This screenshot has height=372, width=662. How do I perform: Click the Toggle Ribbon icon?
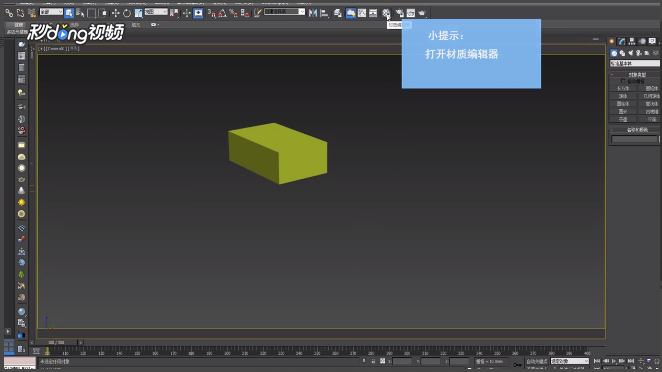(350, 13)
